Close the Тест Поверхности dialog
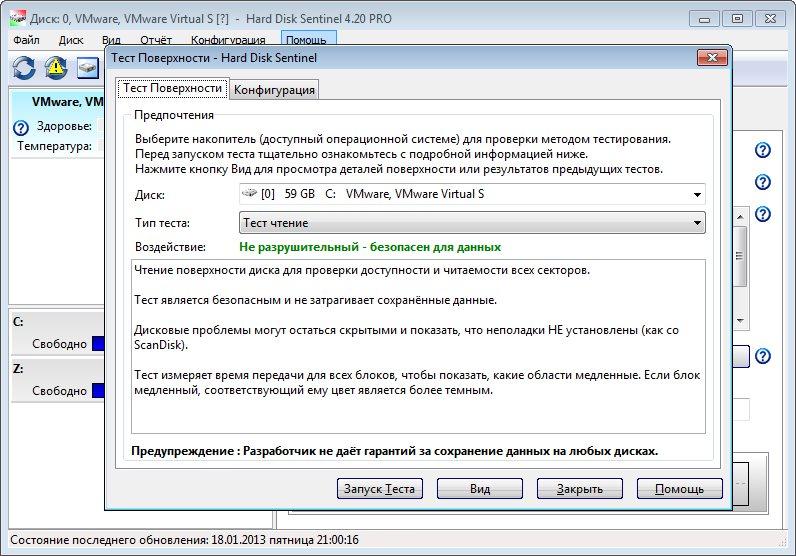796x556 pixels. pos(712,57)
